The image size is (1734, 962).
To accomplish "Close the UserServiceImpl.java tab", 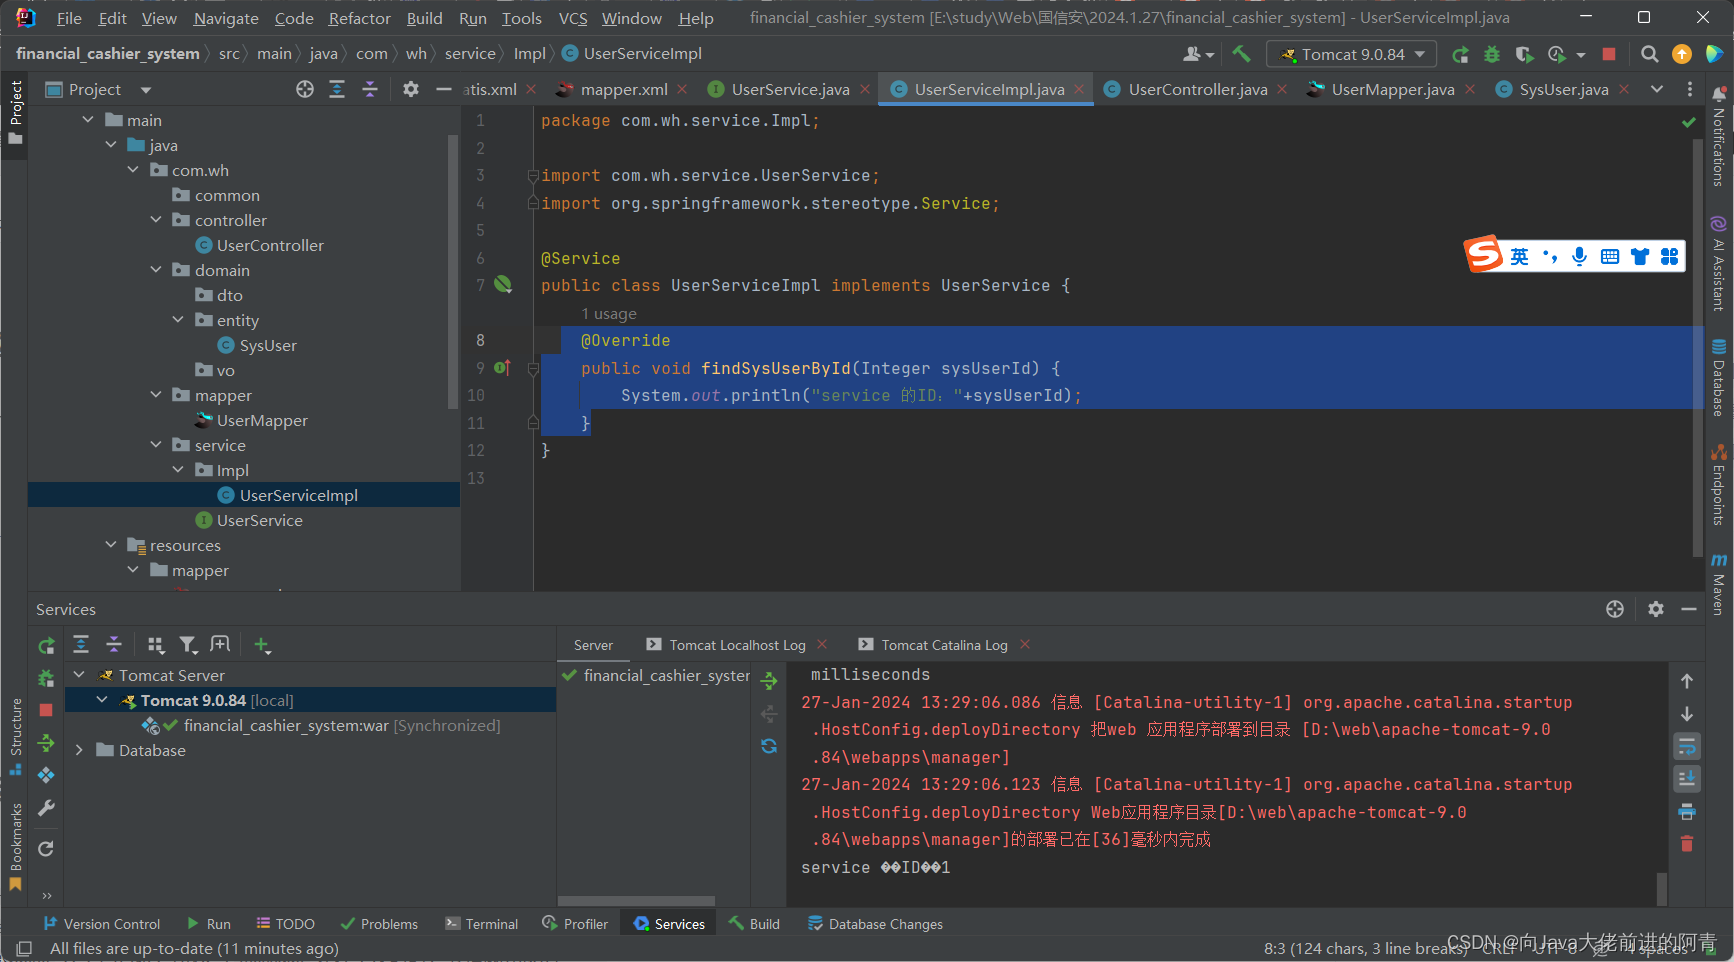I will click(1079, 89).
